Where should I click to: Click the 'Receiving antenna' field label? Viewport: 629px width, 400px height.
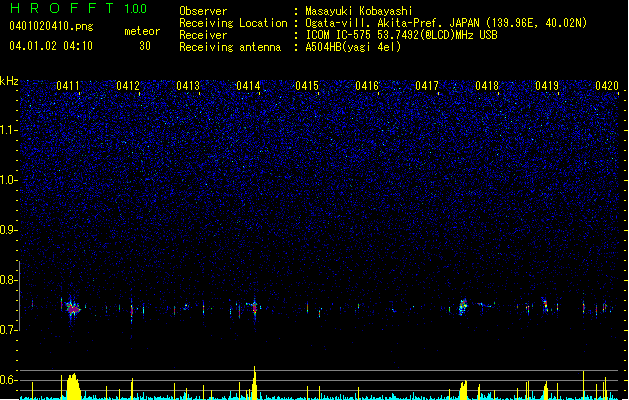(230, 47)
